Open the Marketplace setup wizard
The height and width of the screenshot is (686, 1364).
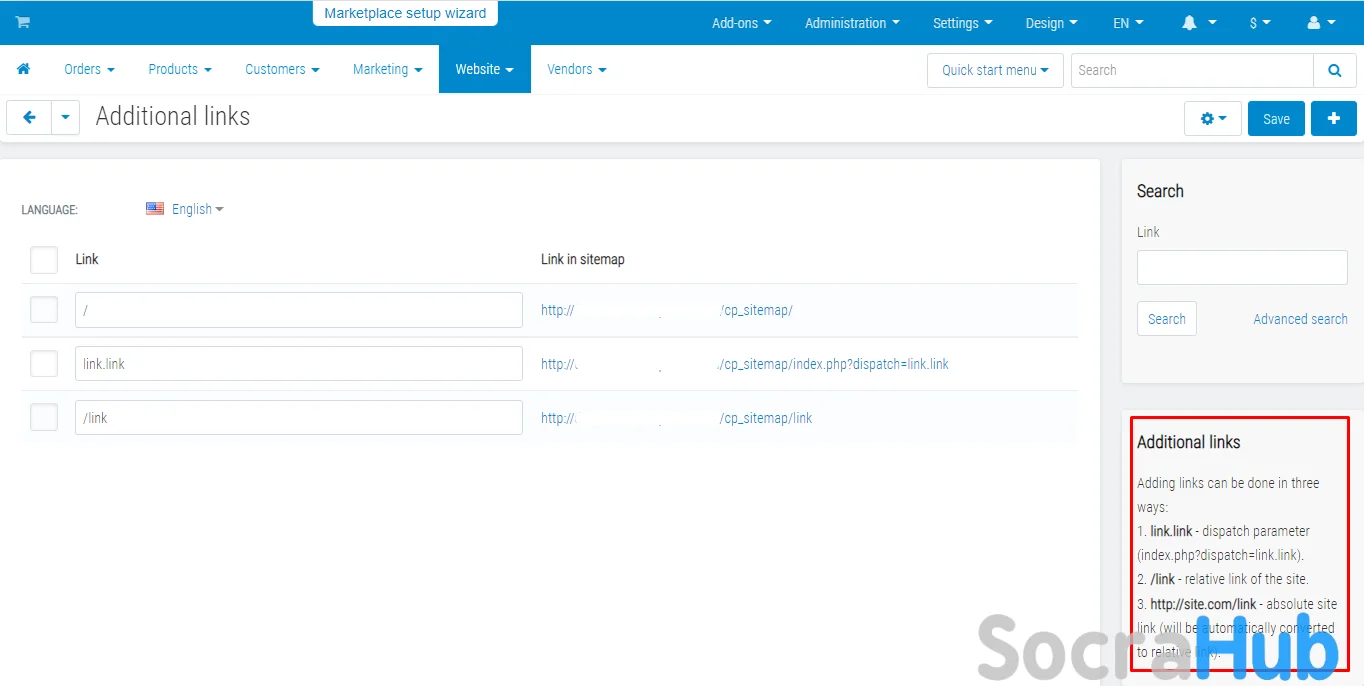coord(405,14)
